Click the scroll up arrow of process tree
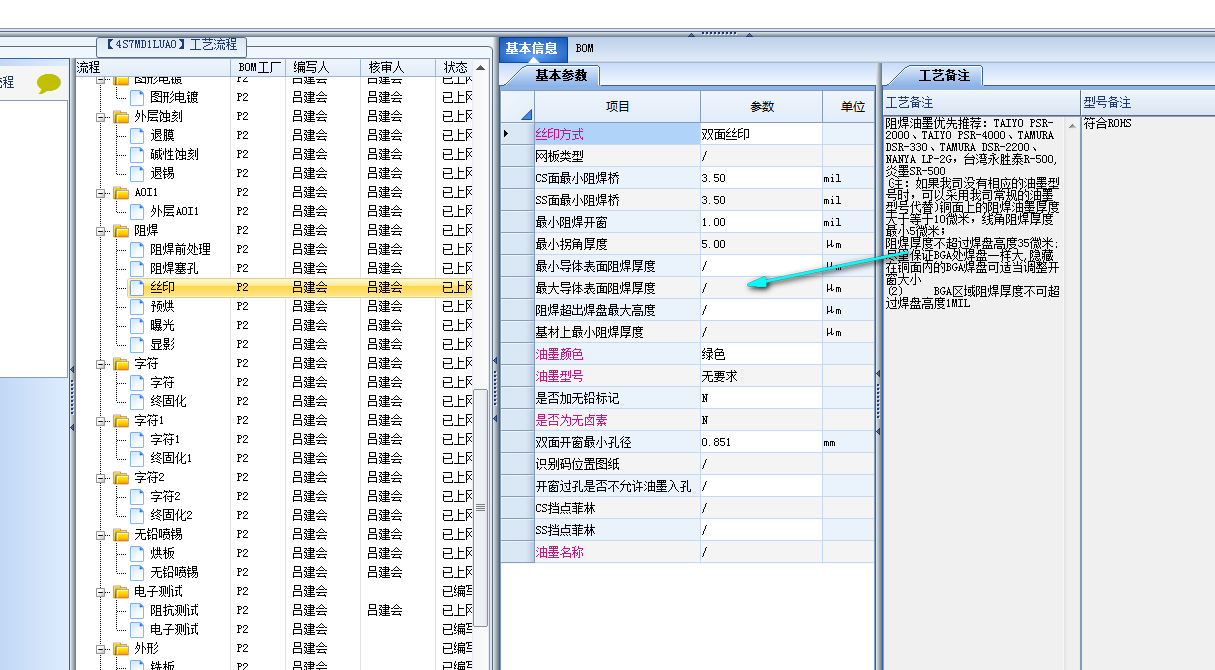This screenshot has width=1215, height=670. pyautogui.click(x=481, y=67)
